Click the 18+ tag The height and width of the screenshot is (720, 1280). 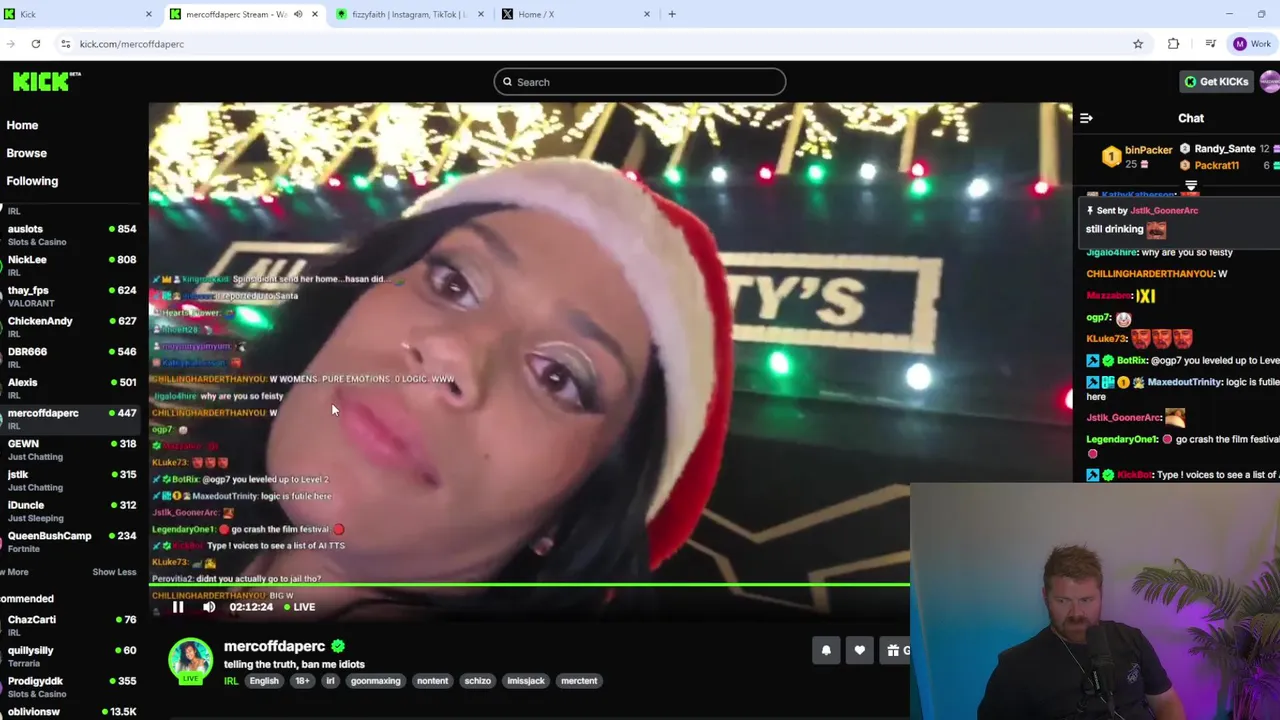coord(302,681)
